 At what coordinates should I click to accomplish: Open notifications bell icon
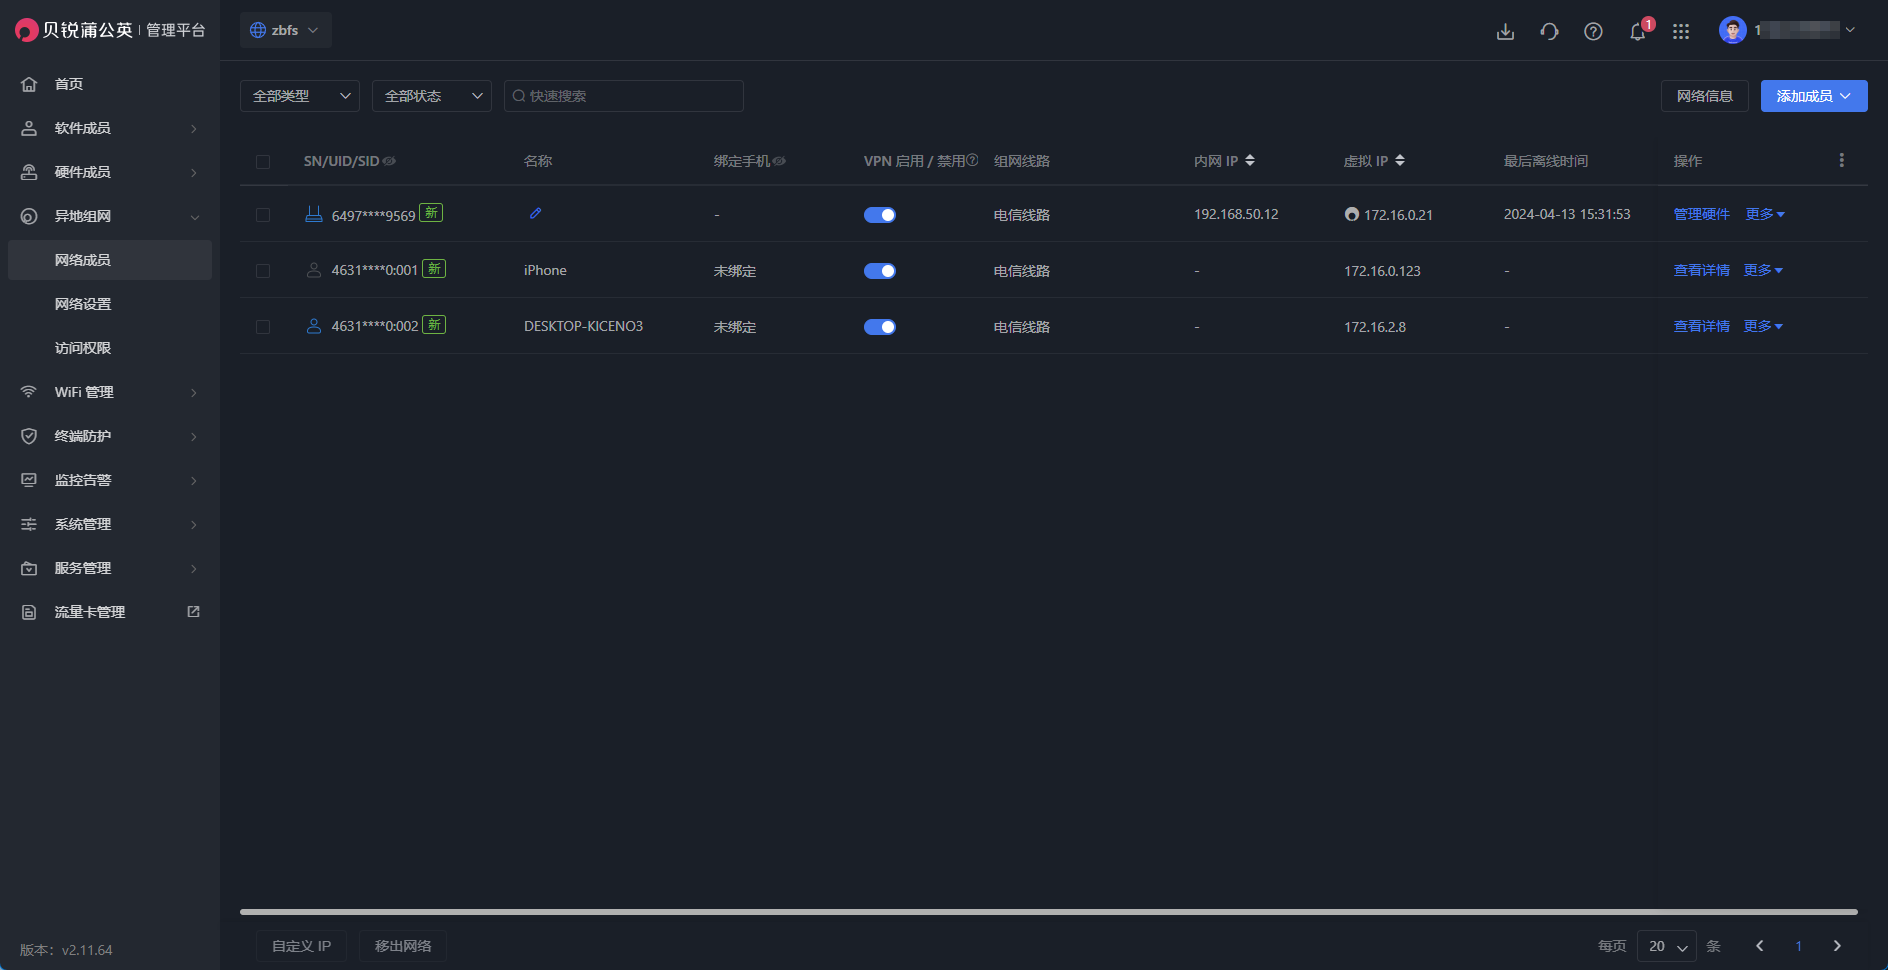(1637, 32)
